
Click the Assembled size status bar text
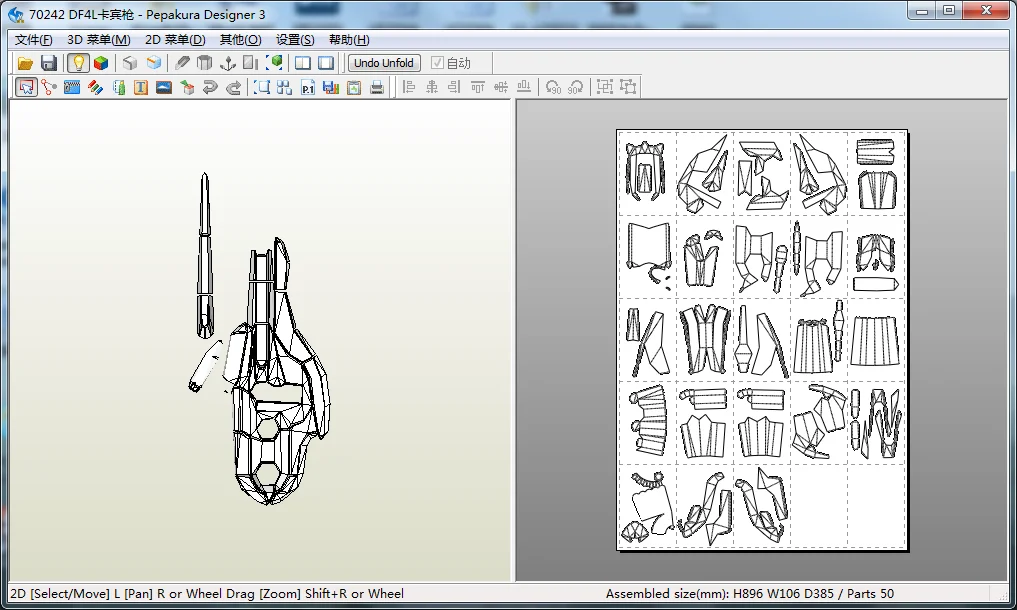tap(750, 594)
